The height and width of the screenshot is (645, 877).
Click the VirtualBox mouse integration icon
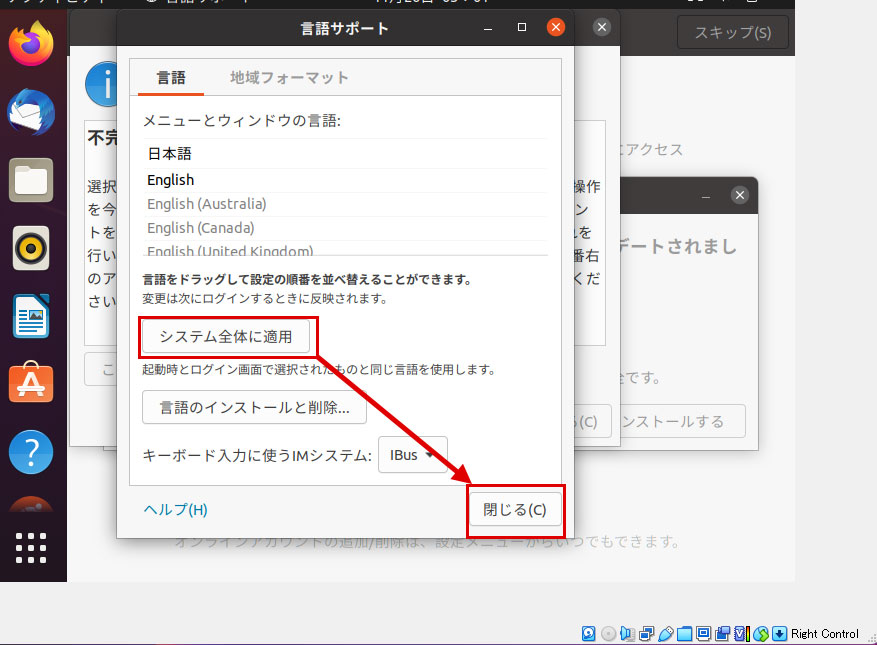pyautogui.click(x=761, y=633)
